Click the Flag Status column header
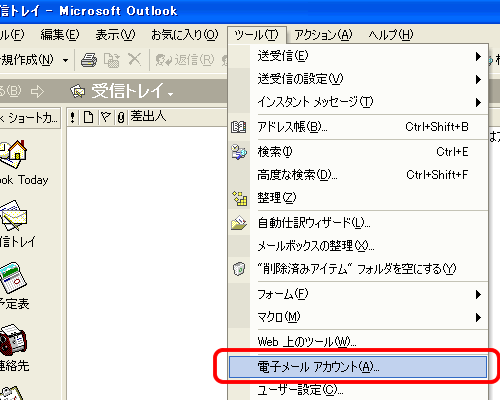The width and height of the screenshot is (500, 400). pos(106,117)
